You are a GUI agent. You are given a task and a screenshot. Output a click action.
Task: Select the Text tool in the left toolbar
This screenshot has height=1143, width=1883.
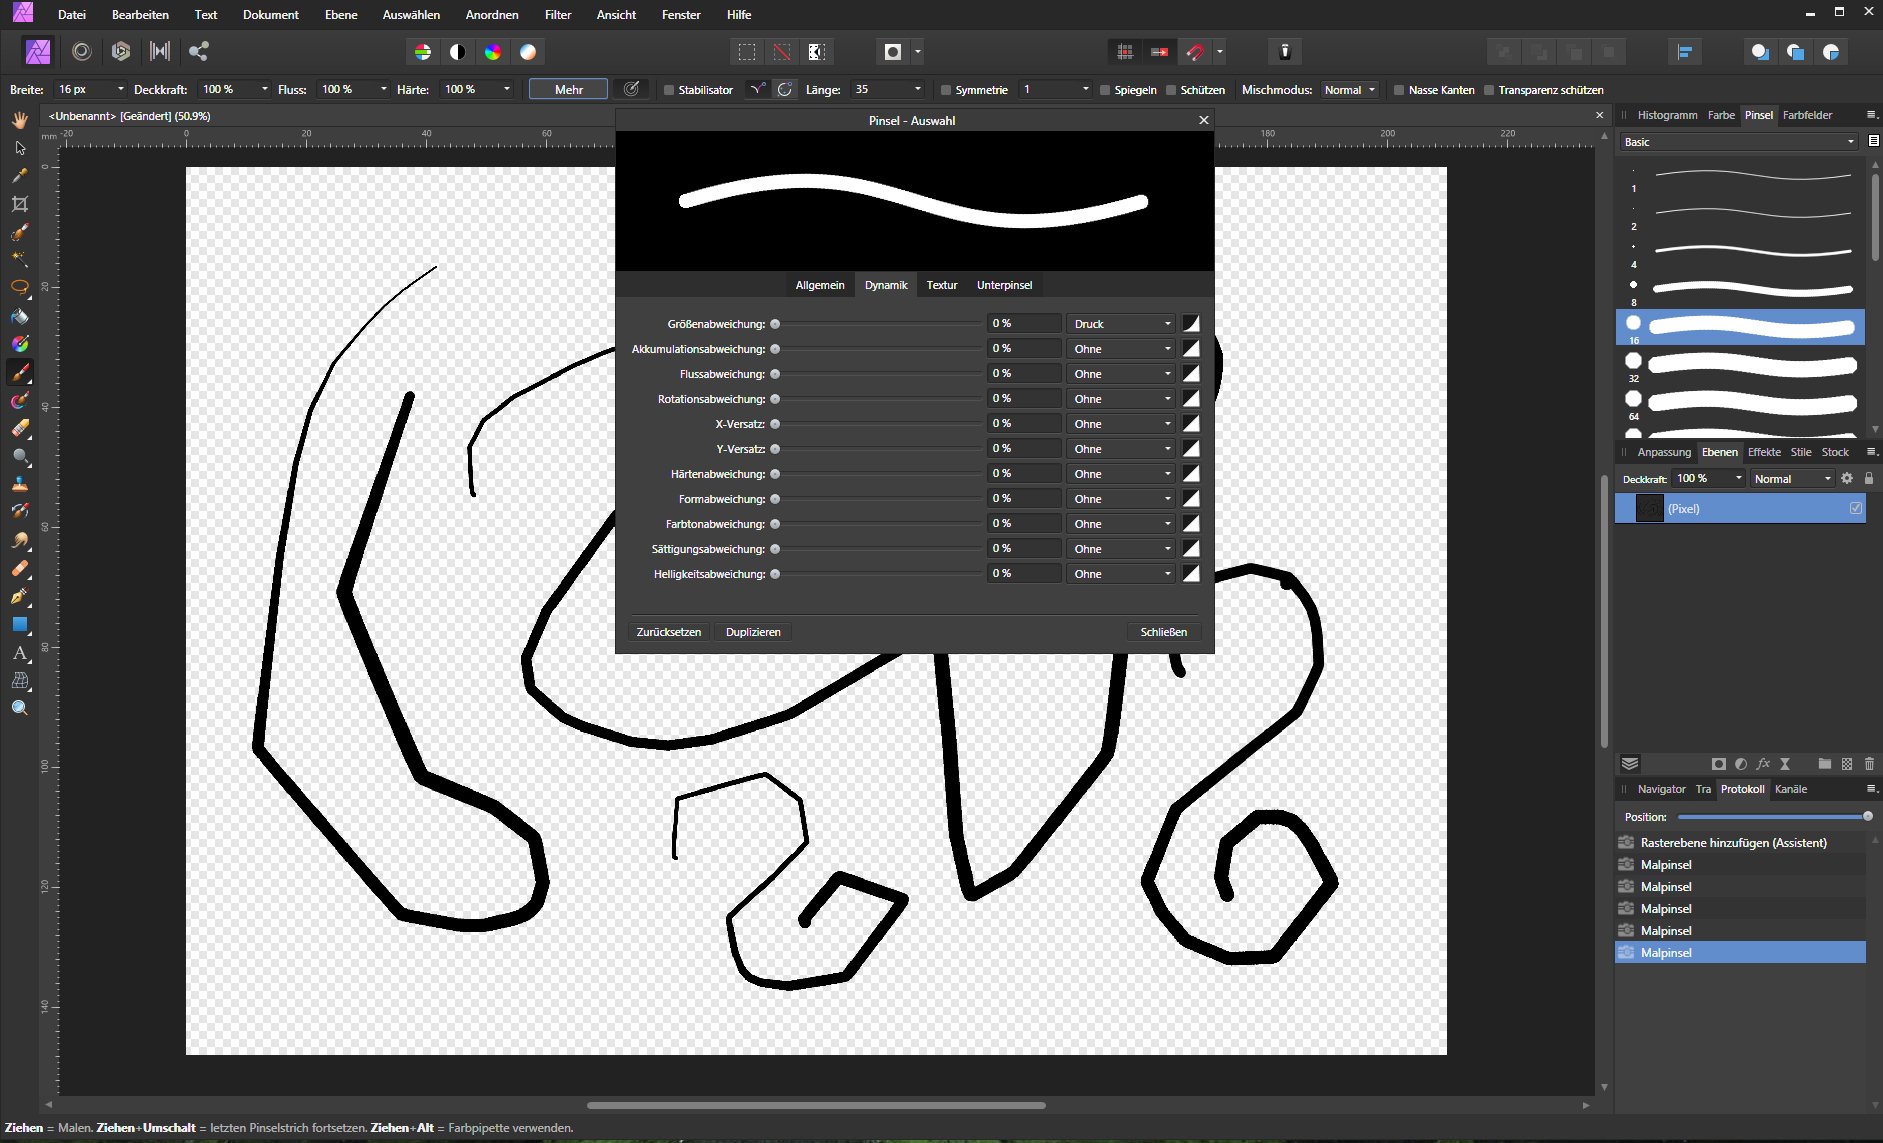[x=20, y=653]
